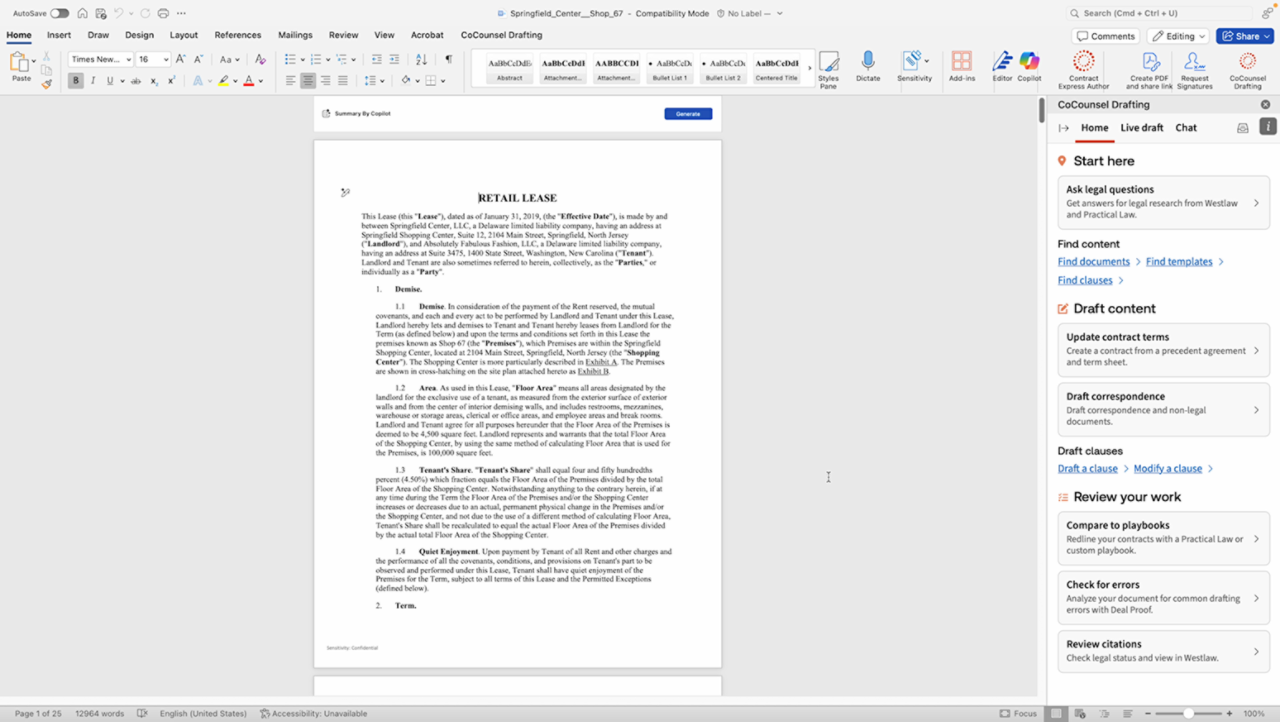The image size is (1280, 722).
Task: Toggle show paragraph marks
Action: coord(448,60)
